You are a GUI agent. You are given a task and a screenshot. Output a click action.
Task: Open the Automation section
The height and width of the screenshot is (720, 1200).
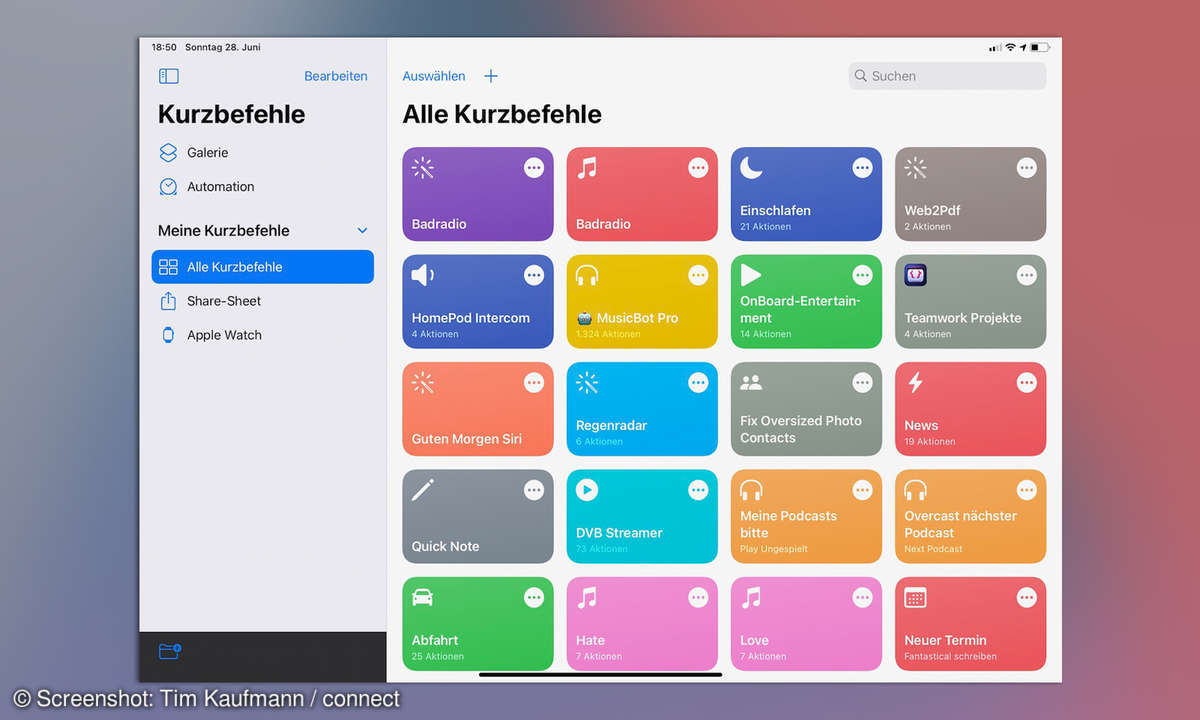tap(220, 187)
